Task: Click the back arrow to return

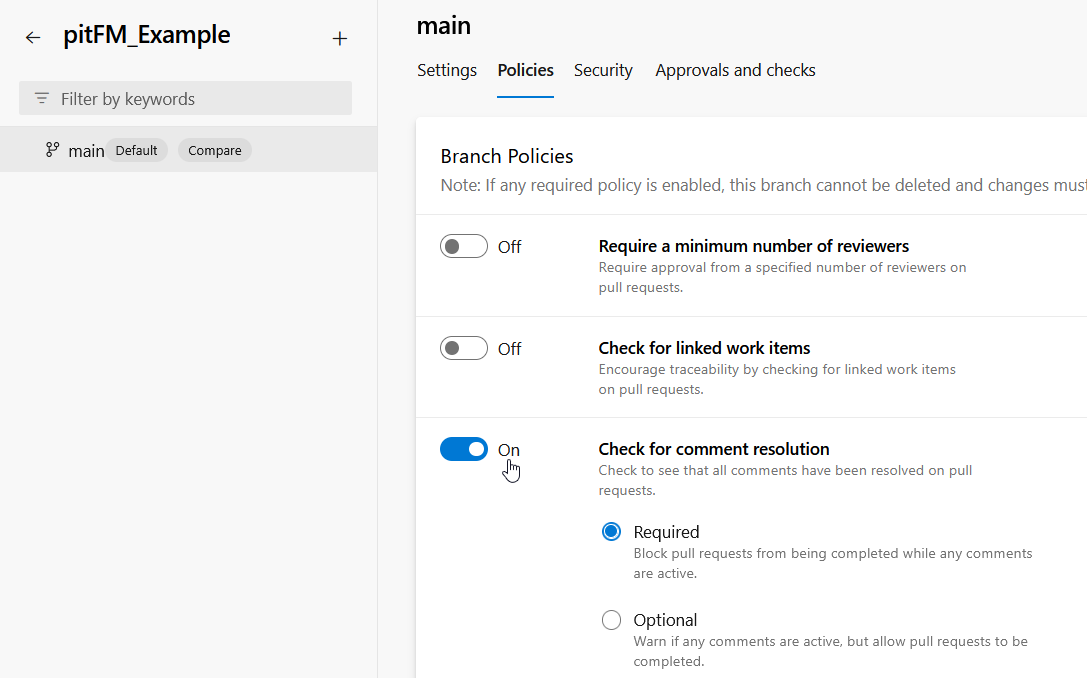Action: click(32, 36)
